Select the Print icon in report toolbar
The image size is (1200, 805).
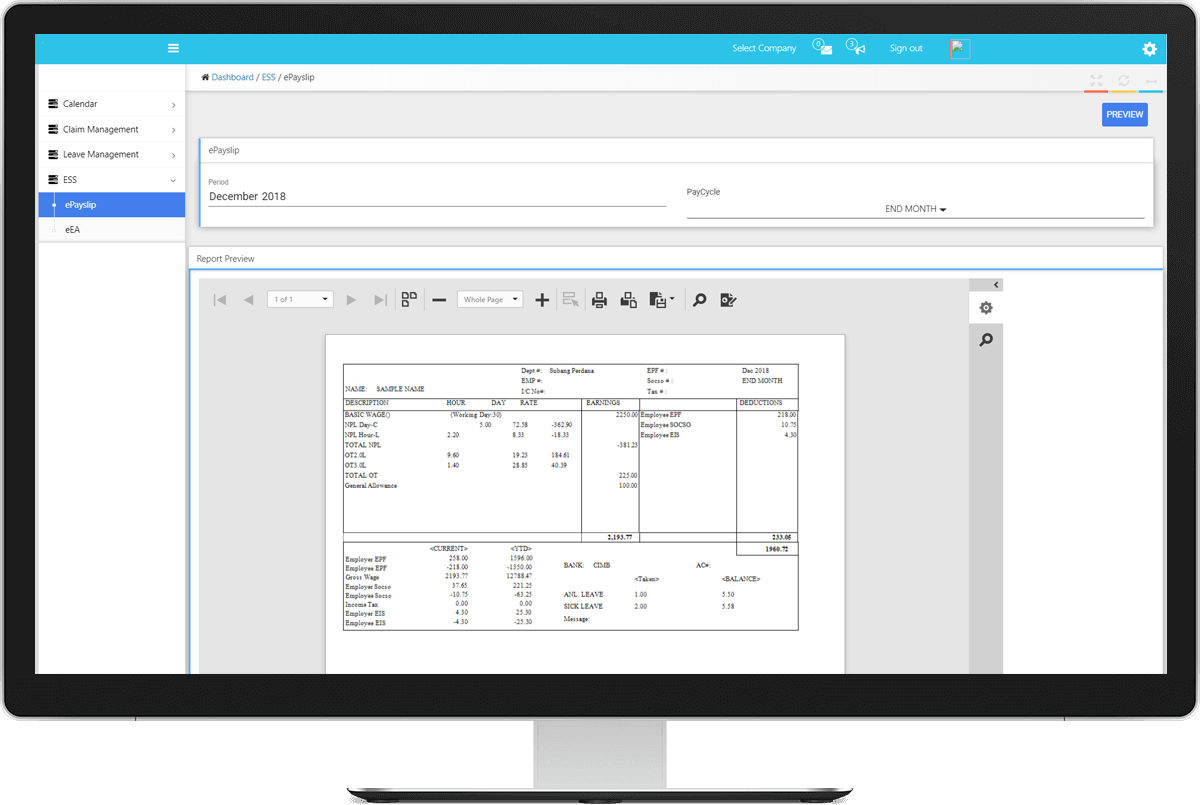point(599,299)
